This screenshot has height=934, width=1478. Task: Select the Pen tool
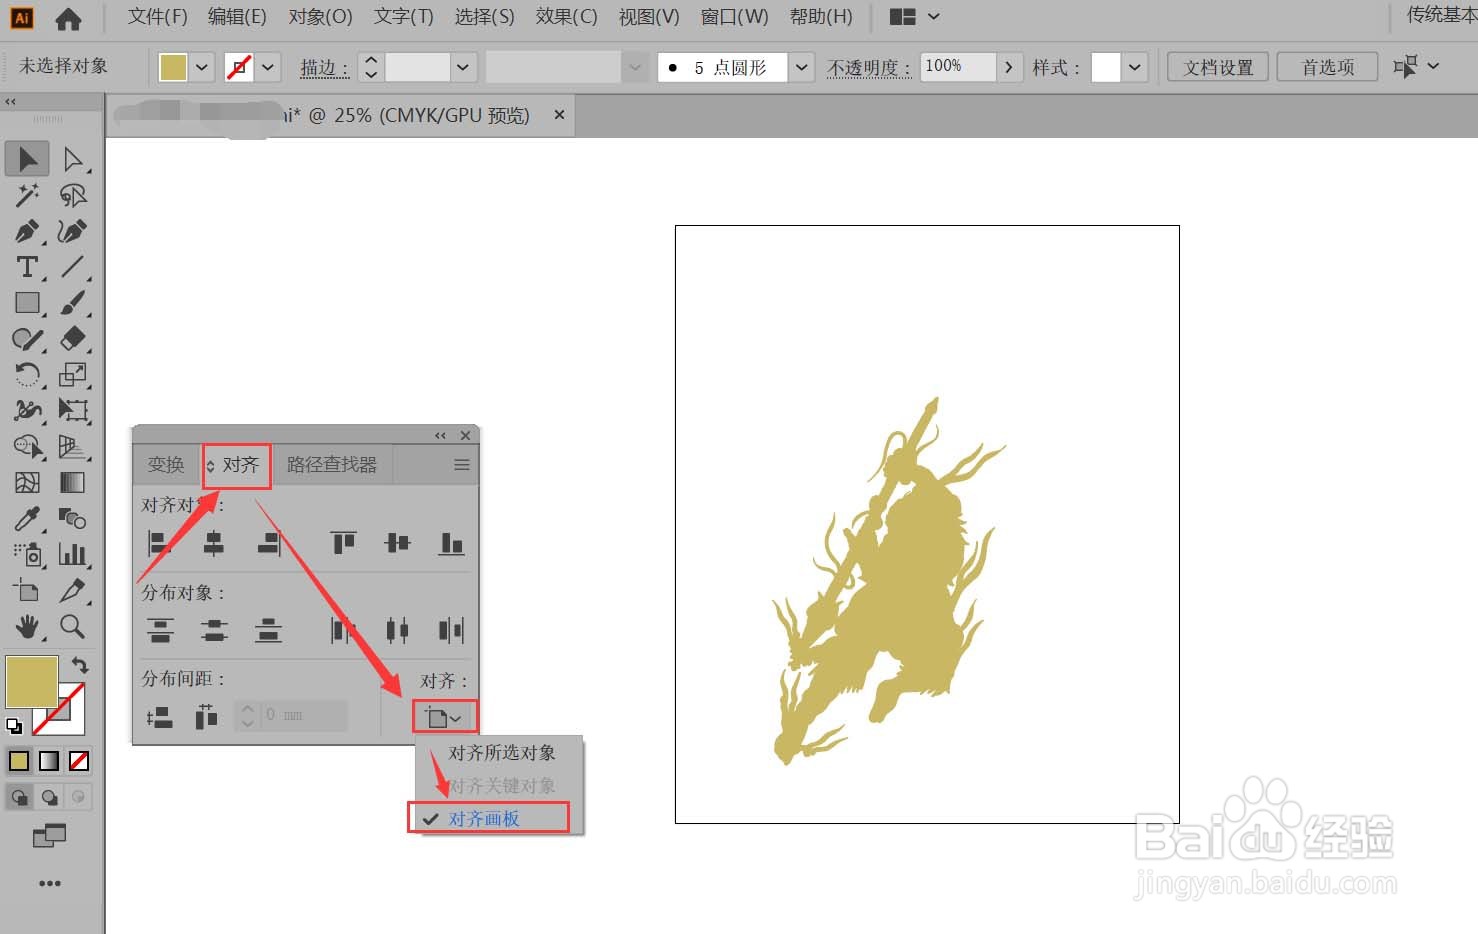(27, 231)
